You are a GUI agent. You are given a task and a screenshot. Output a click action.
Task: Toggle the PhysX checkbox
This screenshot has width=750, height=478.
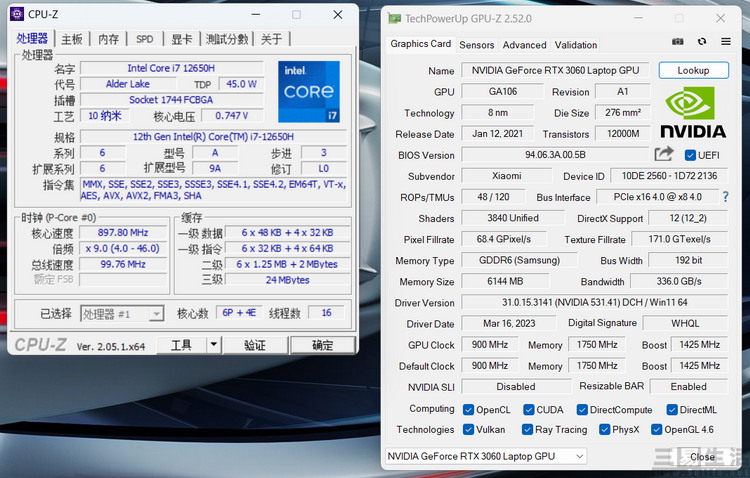point(605,430)
